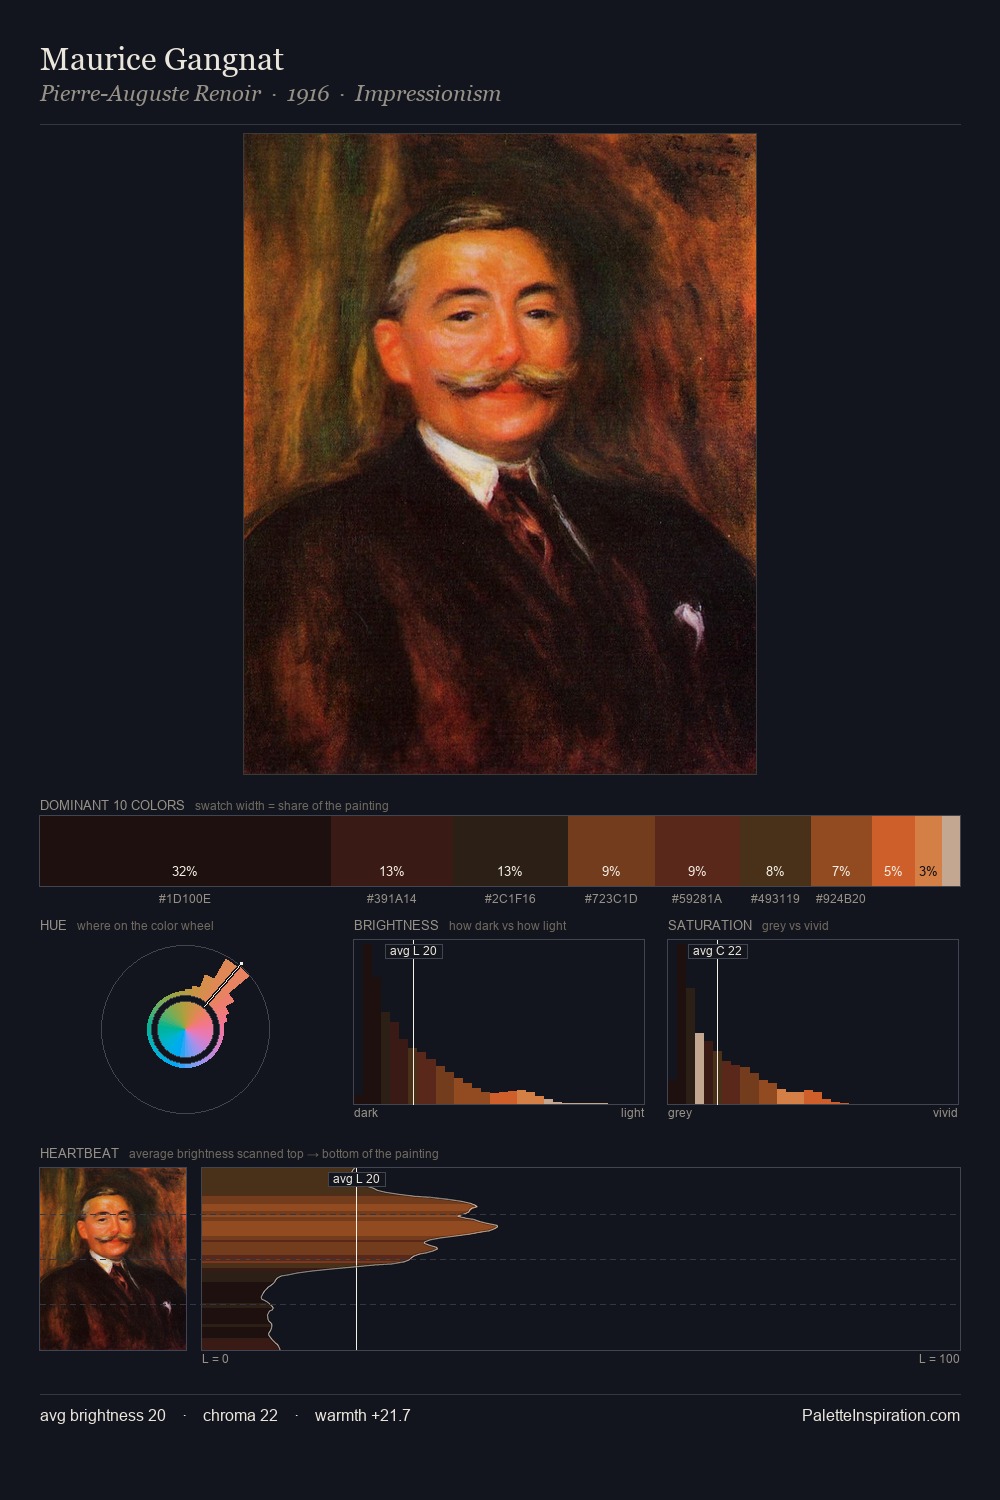Click the 'L = 100' axis label

tap(939, 1359)
